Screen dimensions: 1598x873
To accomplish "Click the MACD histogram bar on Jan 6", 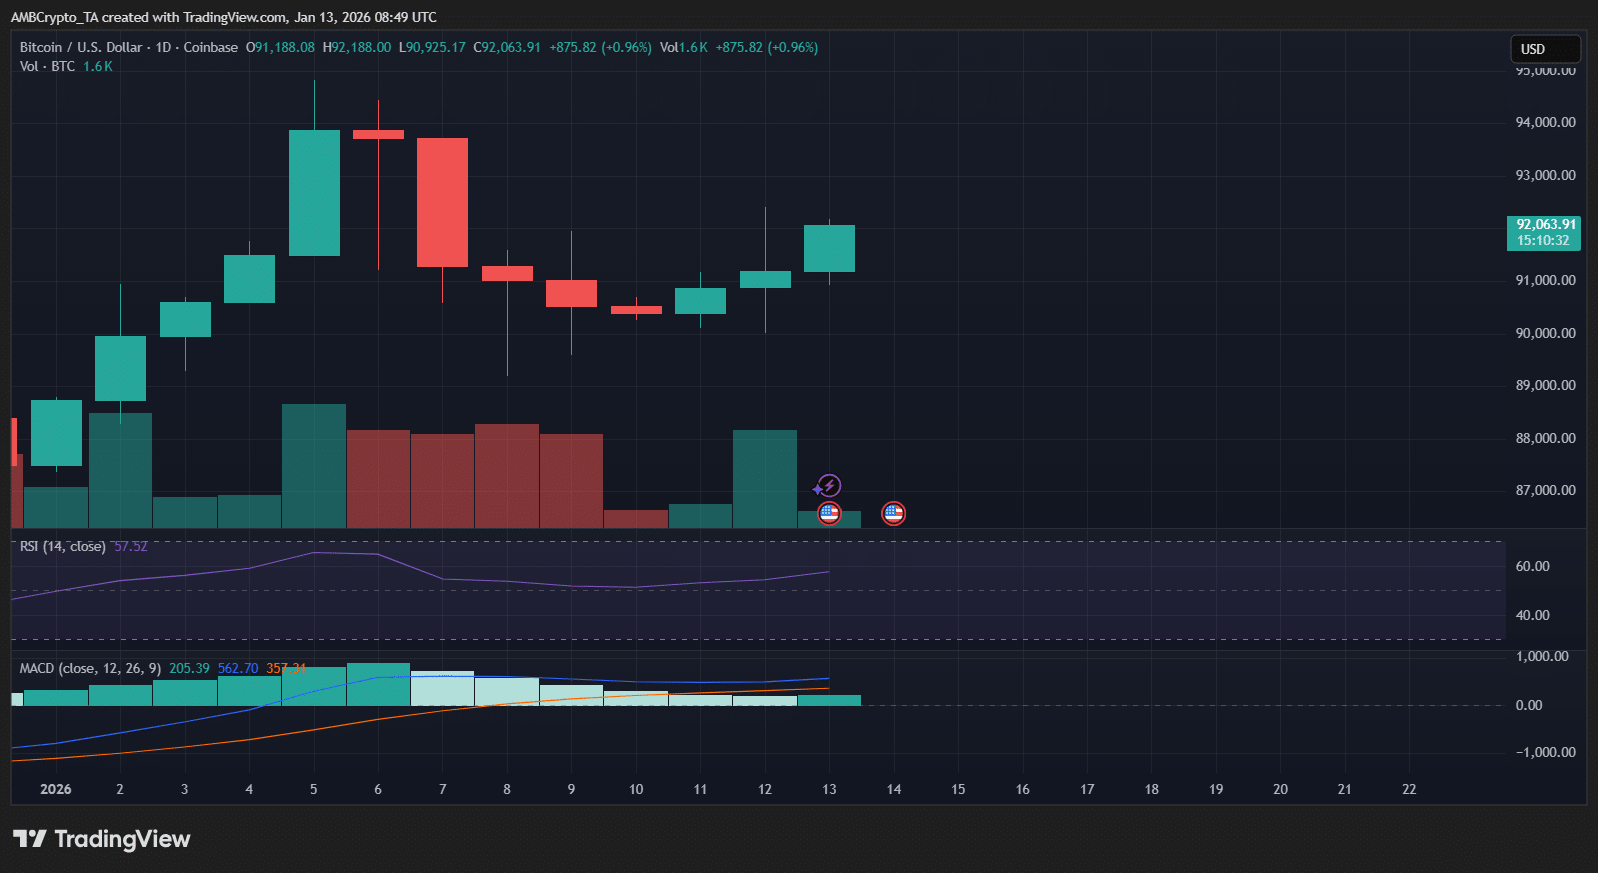I will 378,684.
